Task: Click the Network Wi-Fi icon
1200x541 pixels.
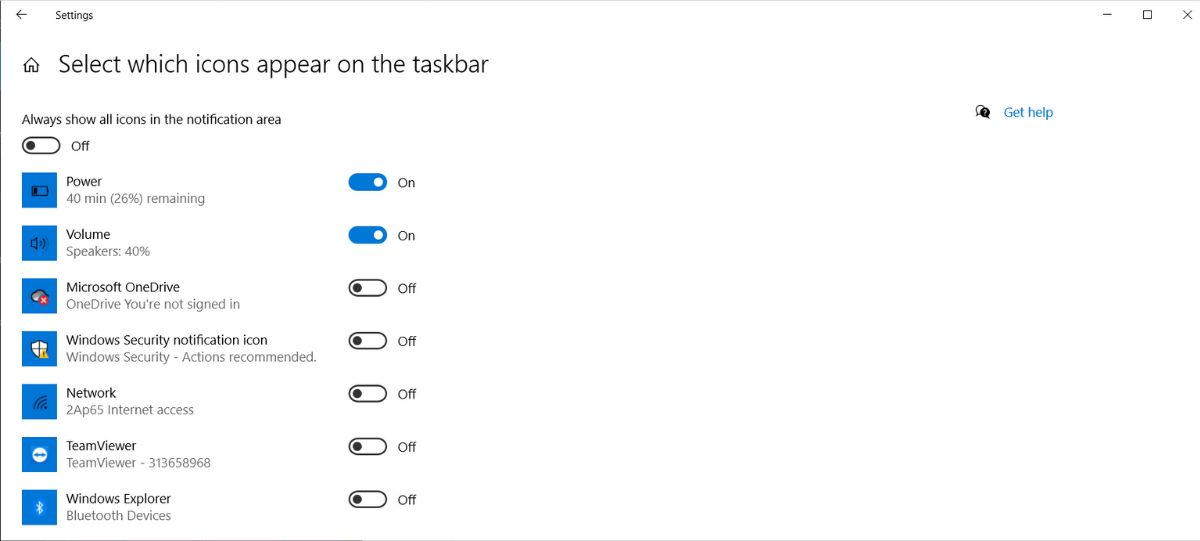Action: pos(40,402)
